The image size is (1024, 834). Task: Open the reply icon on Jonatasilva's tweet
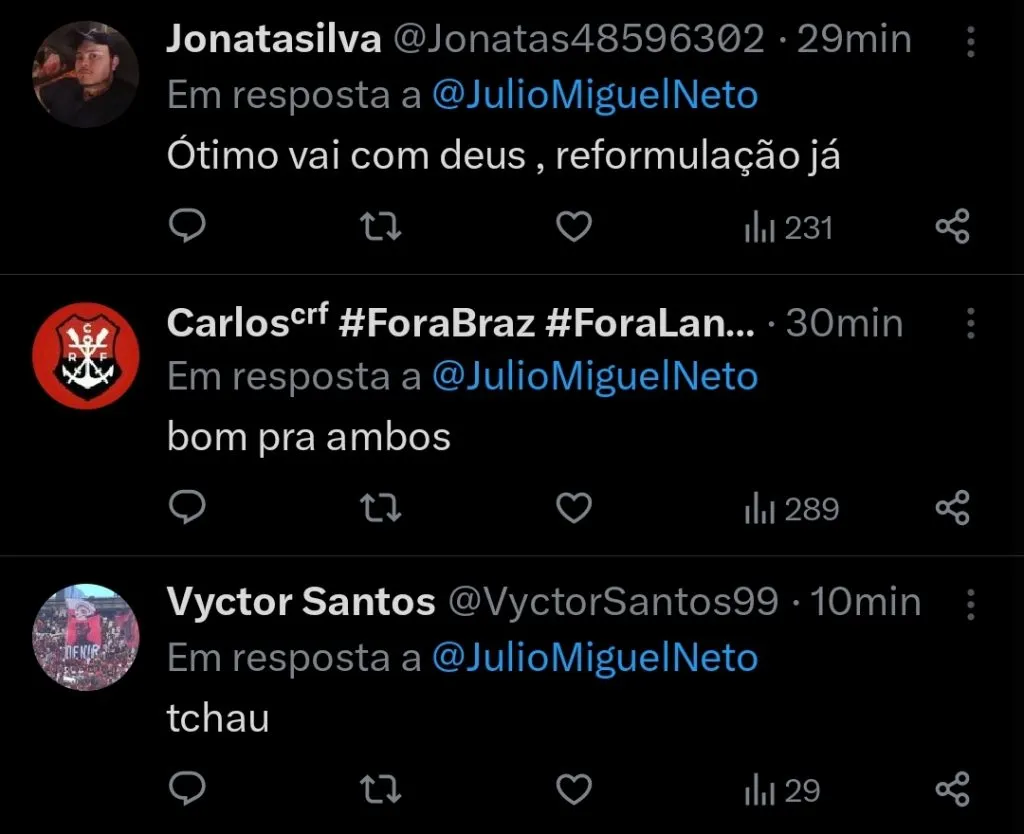[x=187, y=226]
